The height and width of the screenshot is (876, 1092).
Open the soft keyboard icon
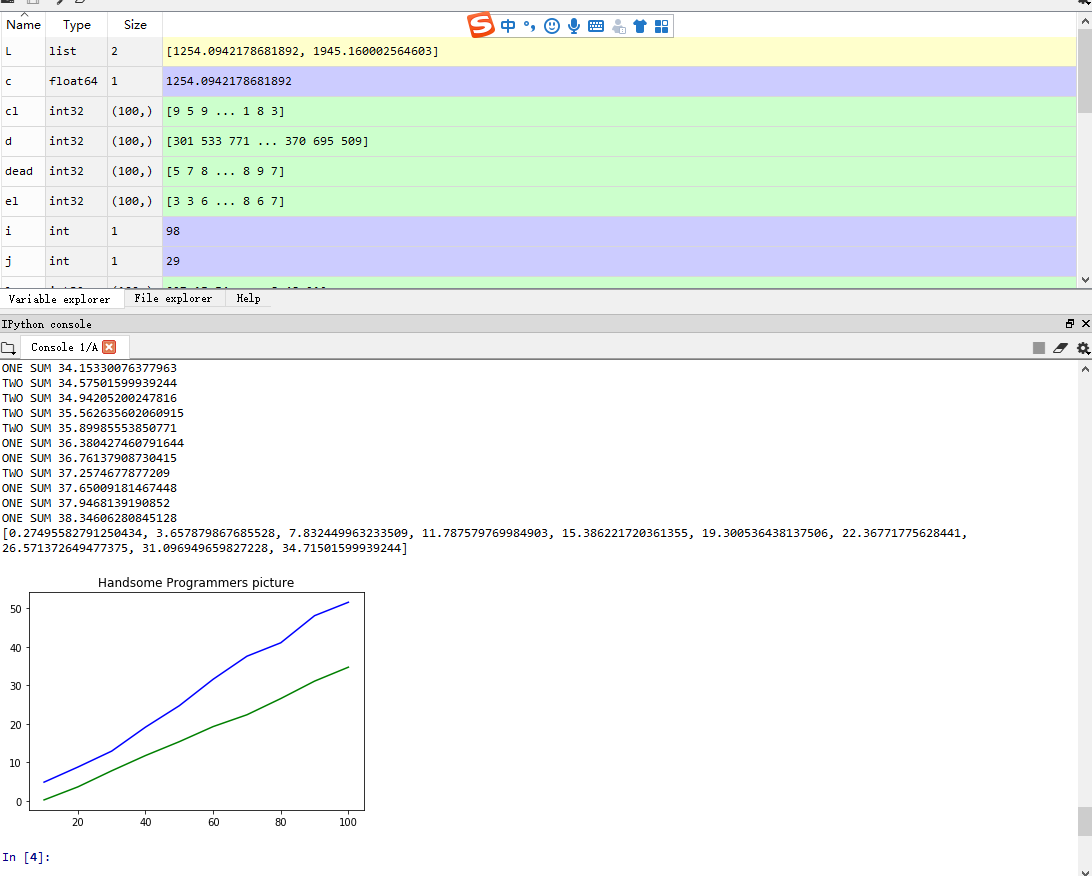click(596, 26)
